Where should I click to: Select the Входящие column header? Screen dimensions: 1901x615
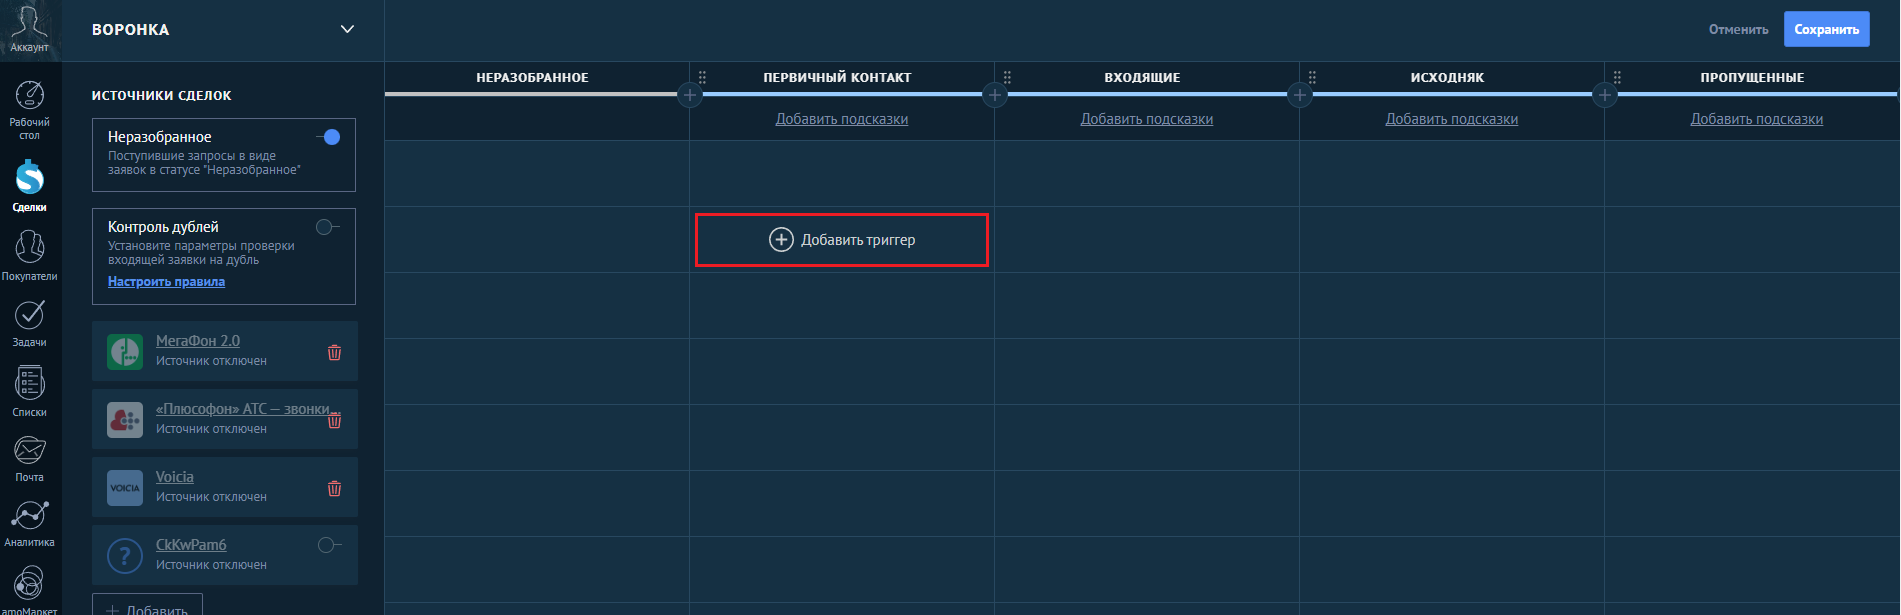[1142, 77]
